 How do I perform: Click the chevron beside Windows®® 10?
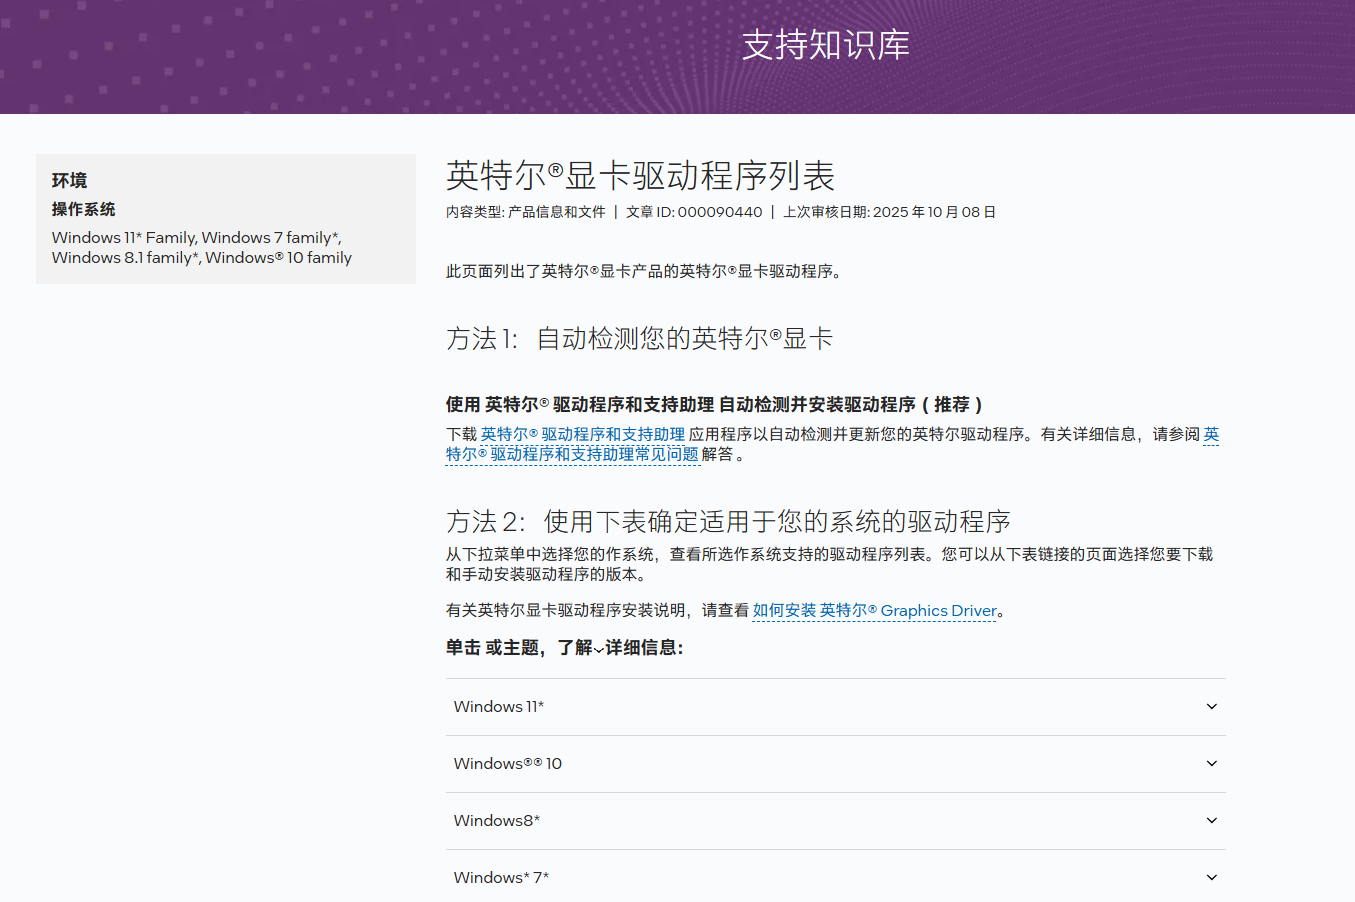click(x=1211, y=763)
